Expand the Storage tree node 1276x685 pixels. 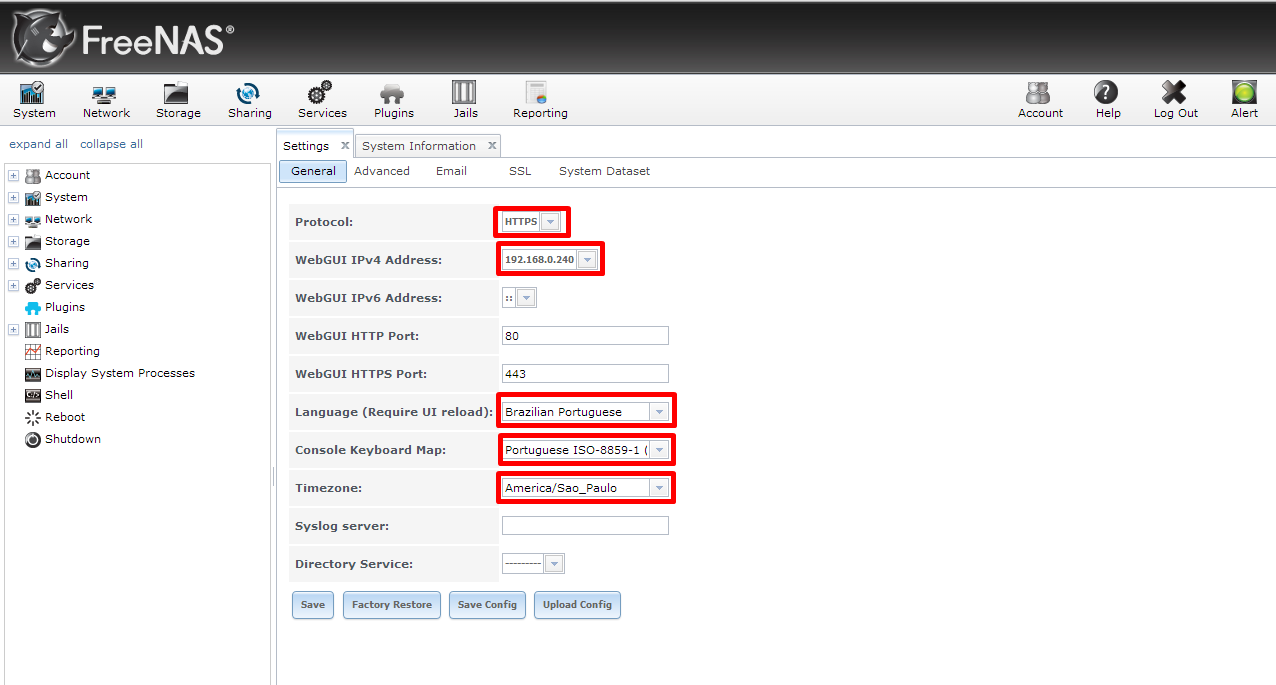[14, 242]
